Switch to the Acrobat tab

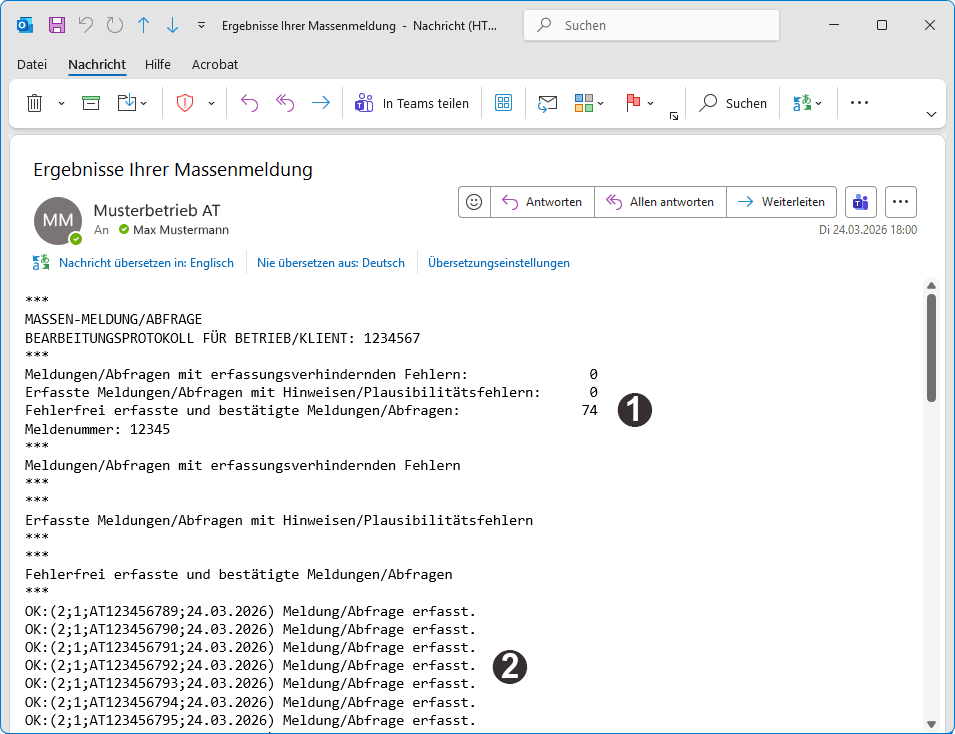click(x=214, y=64)
